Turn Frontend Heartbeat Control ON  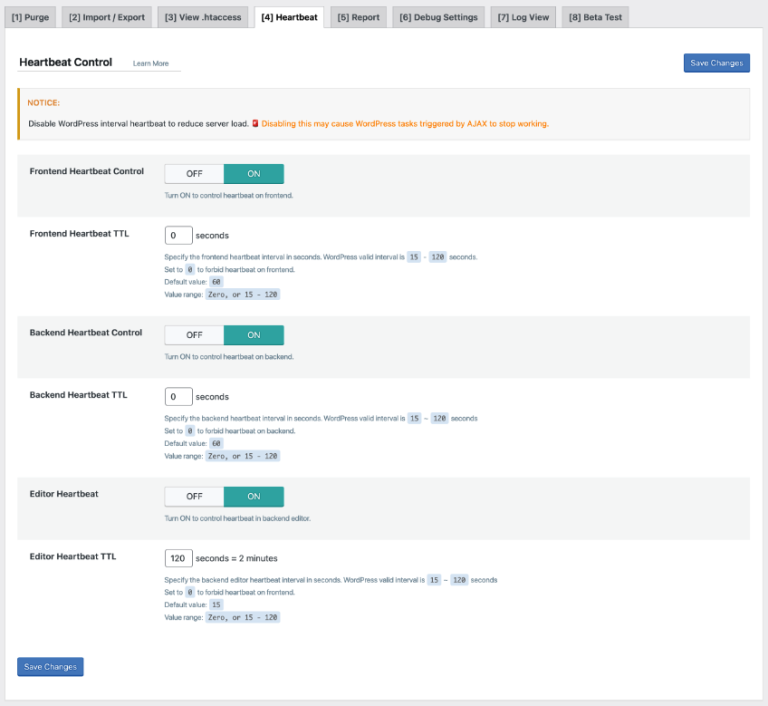[254, 174]
